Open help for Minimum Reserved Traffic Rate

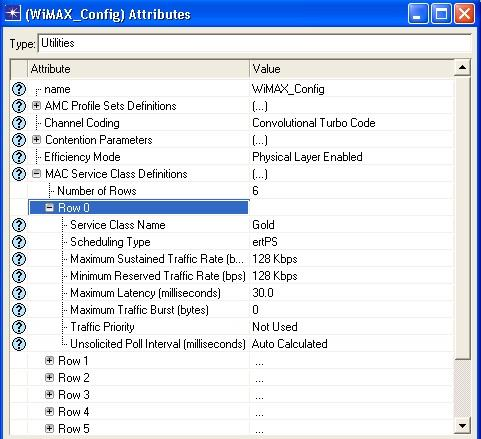tap(19, 276)
